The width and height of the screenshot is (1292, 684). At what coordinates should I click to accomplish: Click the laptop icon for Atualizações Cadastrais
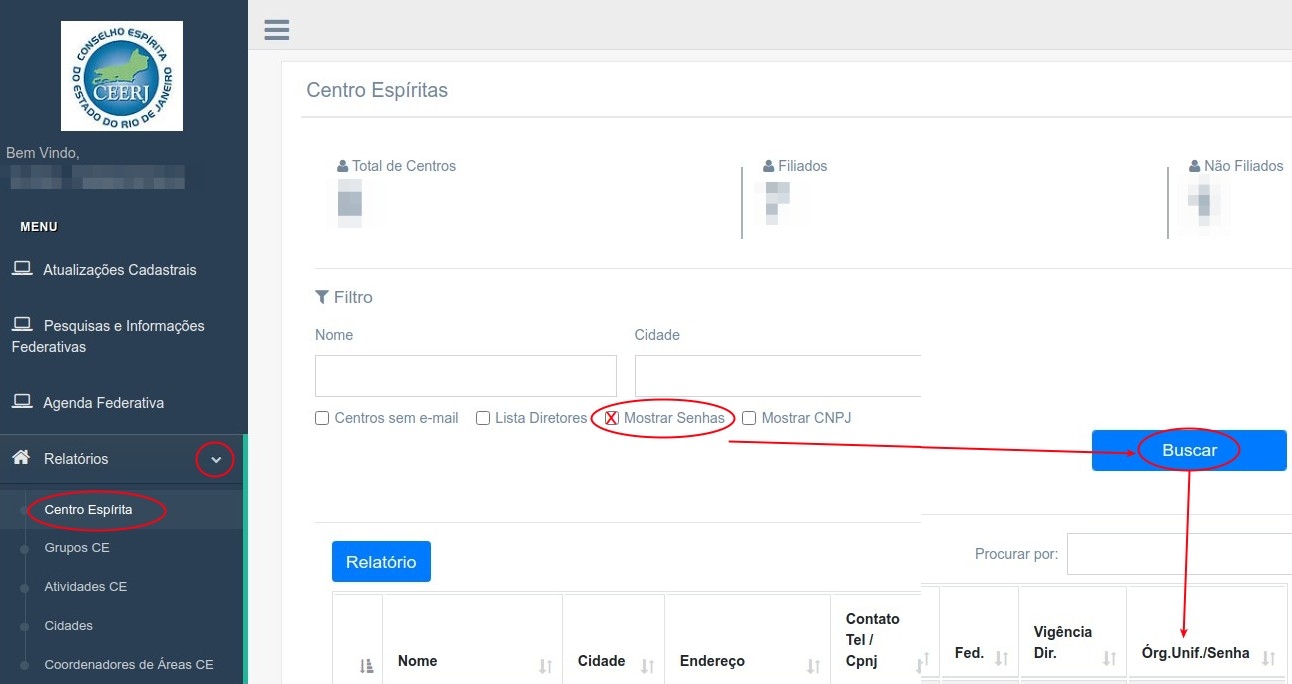[x=22, y=269]
